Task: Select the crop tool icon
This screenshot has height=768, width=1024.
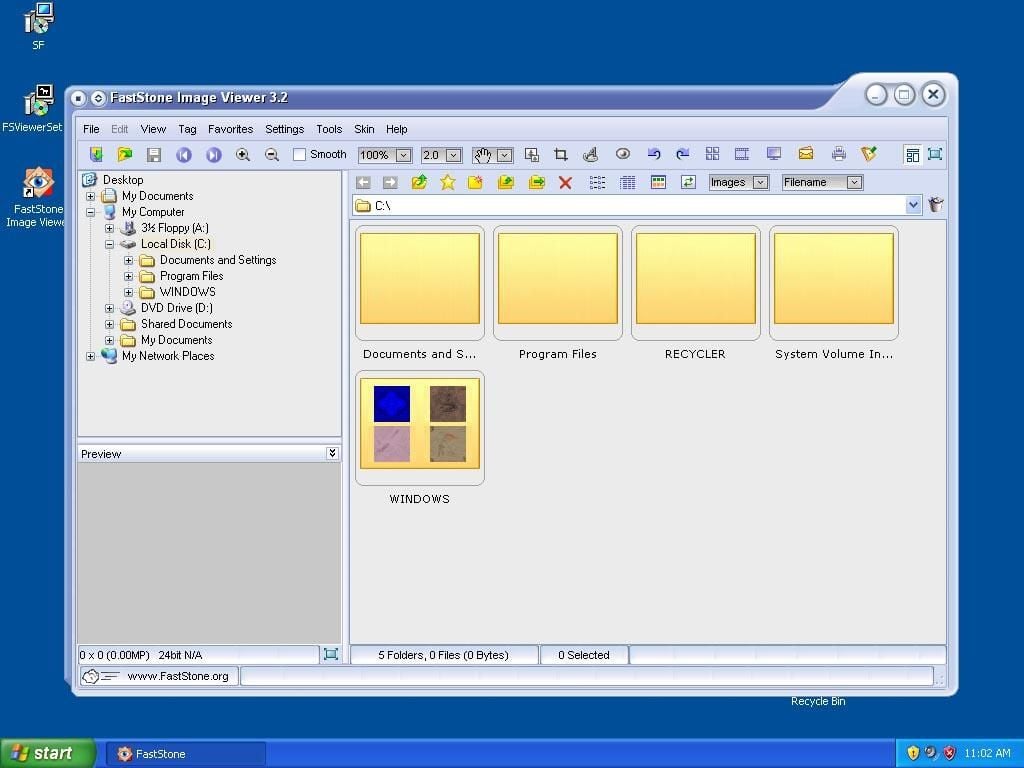Action: coord(561,154)
